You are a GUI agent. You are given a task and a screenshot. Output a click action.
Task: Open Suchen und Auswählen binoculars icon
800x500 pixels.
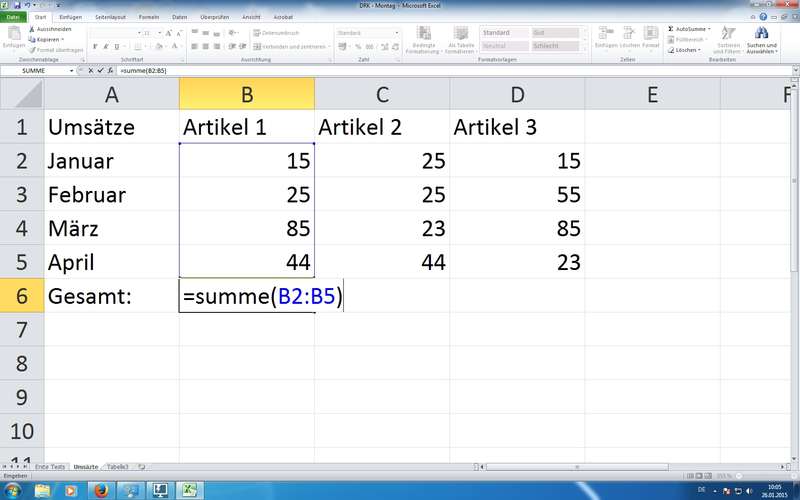[x=761, y=35]
